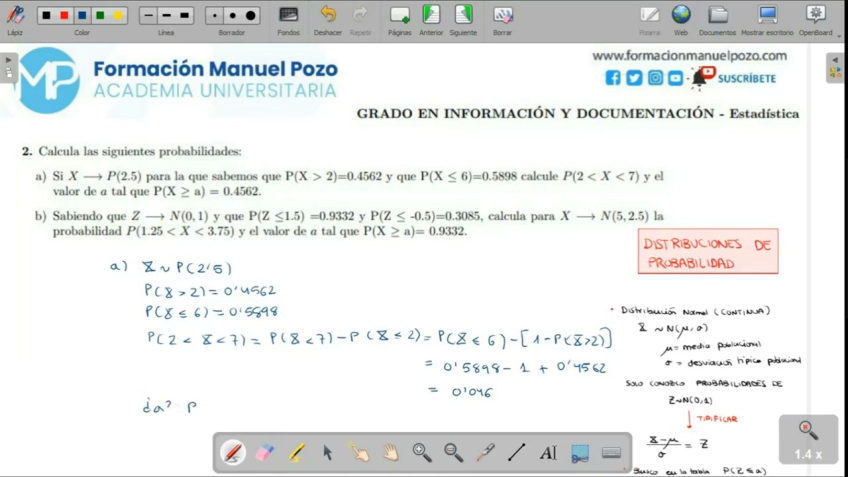The height and width of the screenshot is (477, 848).
Task: Select the interact hand-pointer tool
Action: pyautogui.click(x=359, y=453)
